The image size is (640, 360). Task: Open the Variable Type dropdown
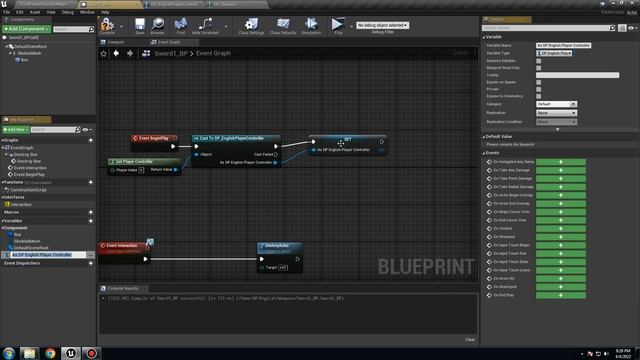point(554,53)
